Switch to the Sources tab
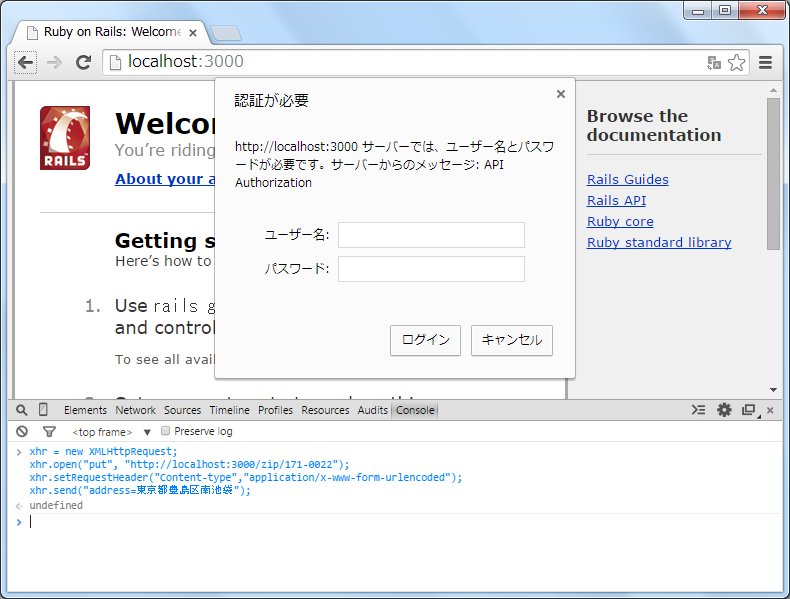Viewport: 790px width, 599px height. click(182, 410)
